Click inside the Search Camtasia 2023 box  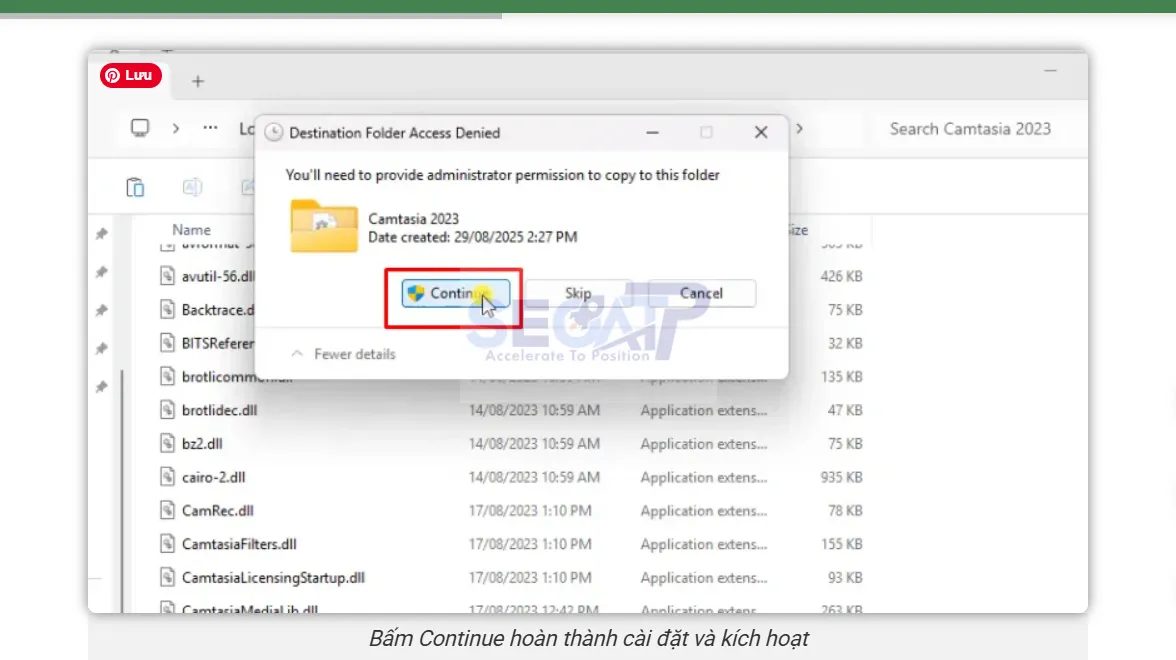[971, 128]
